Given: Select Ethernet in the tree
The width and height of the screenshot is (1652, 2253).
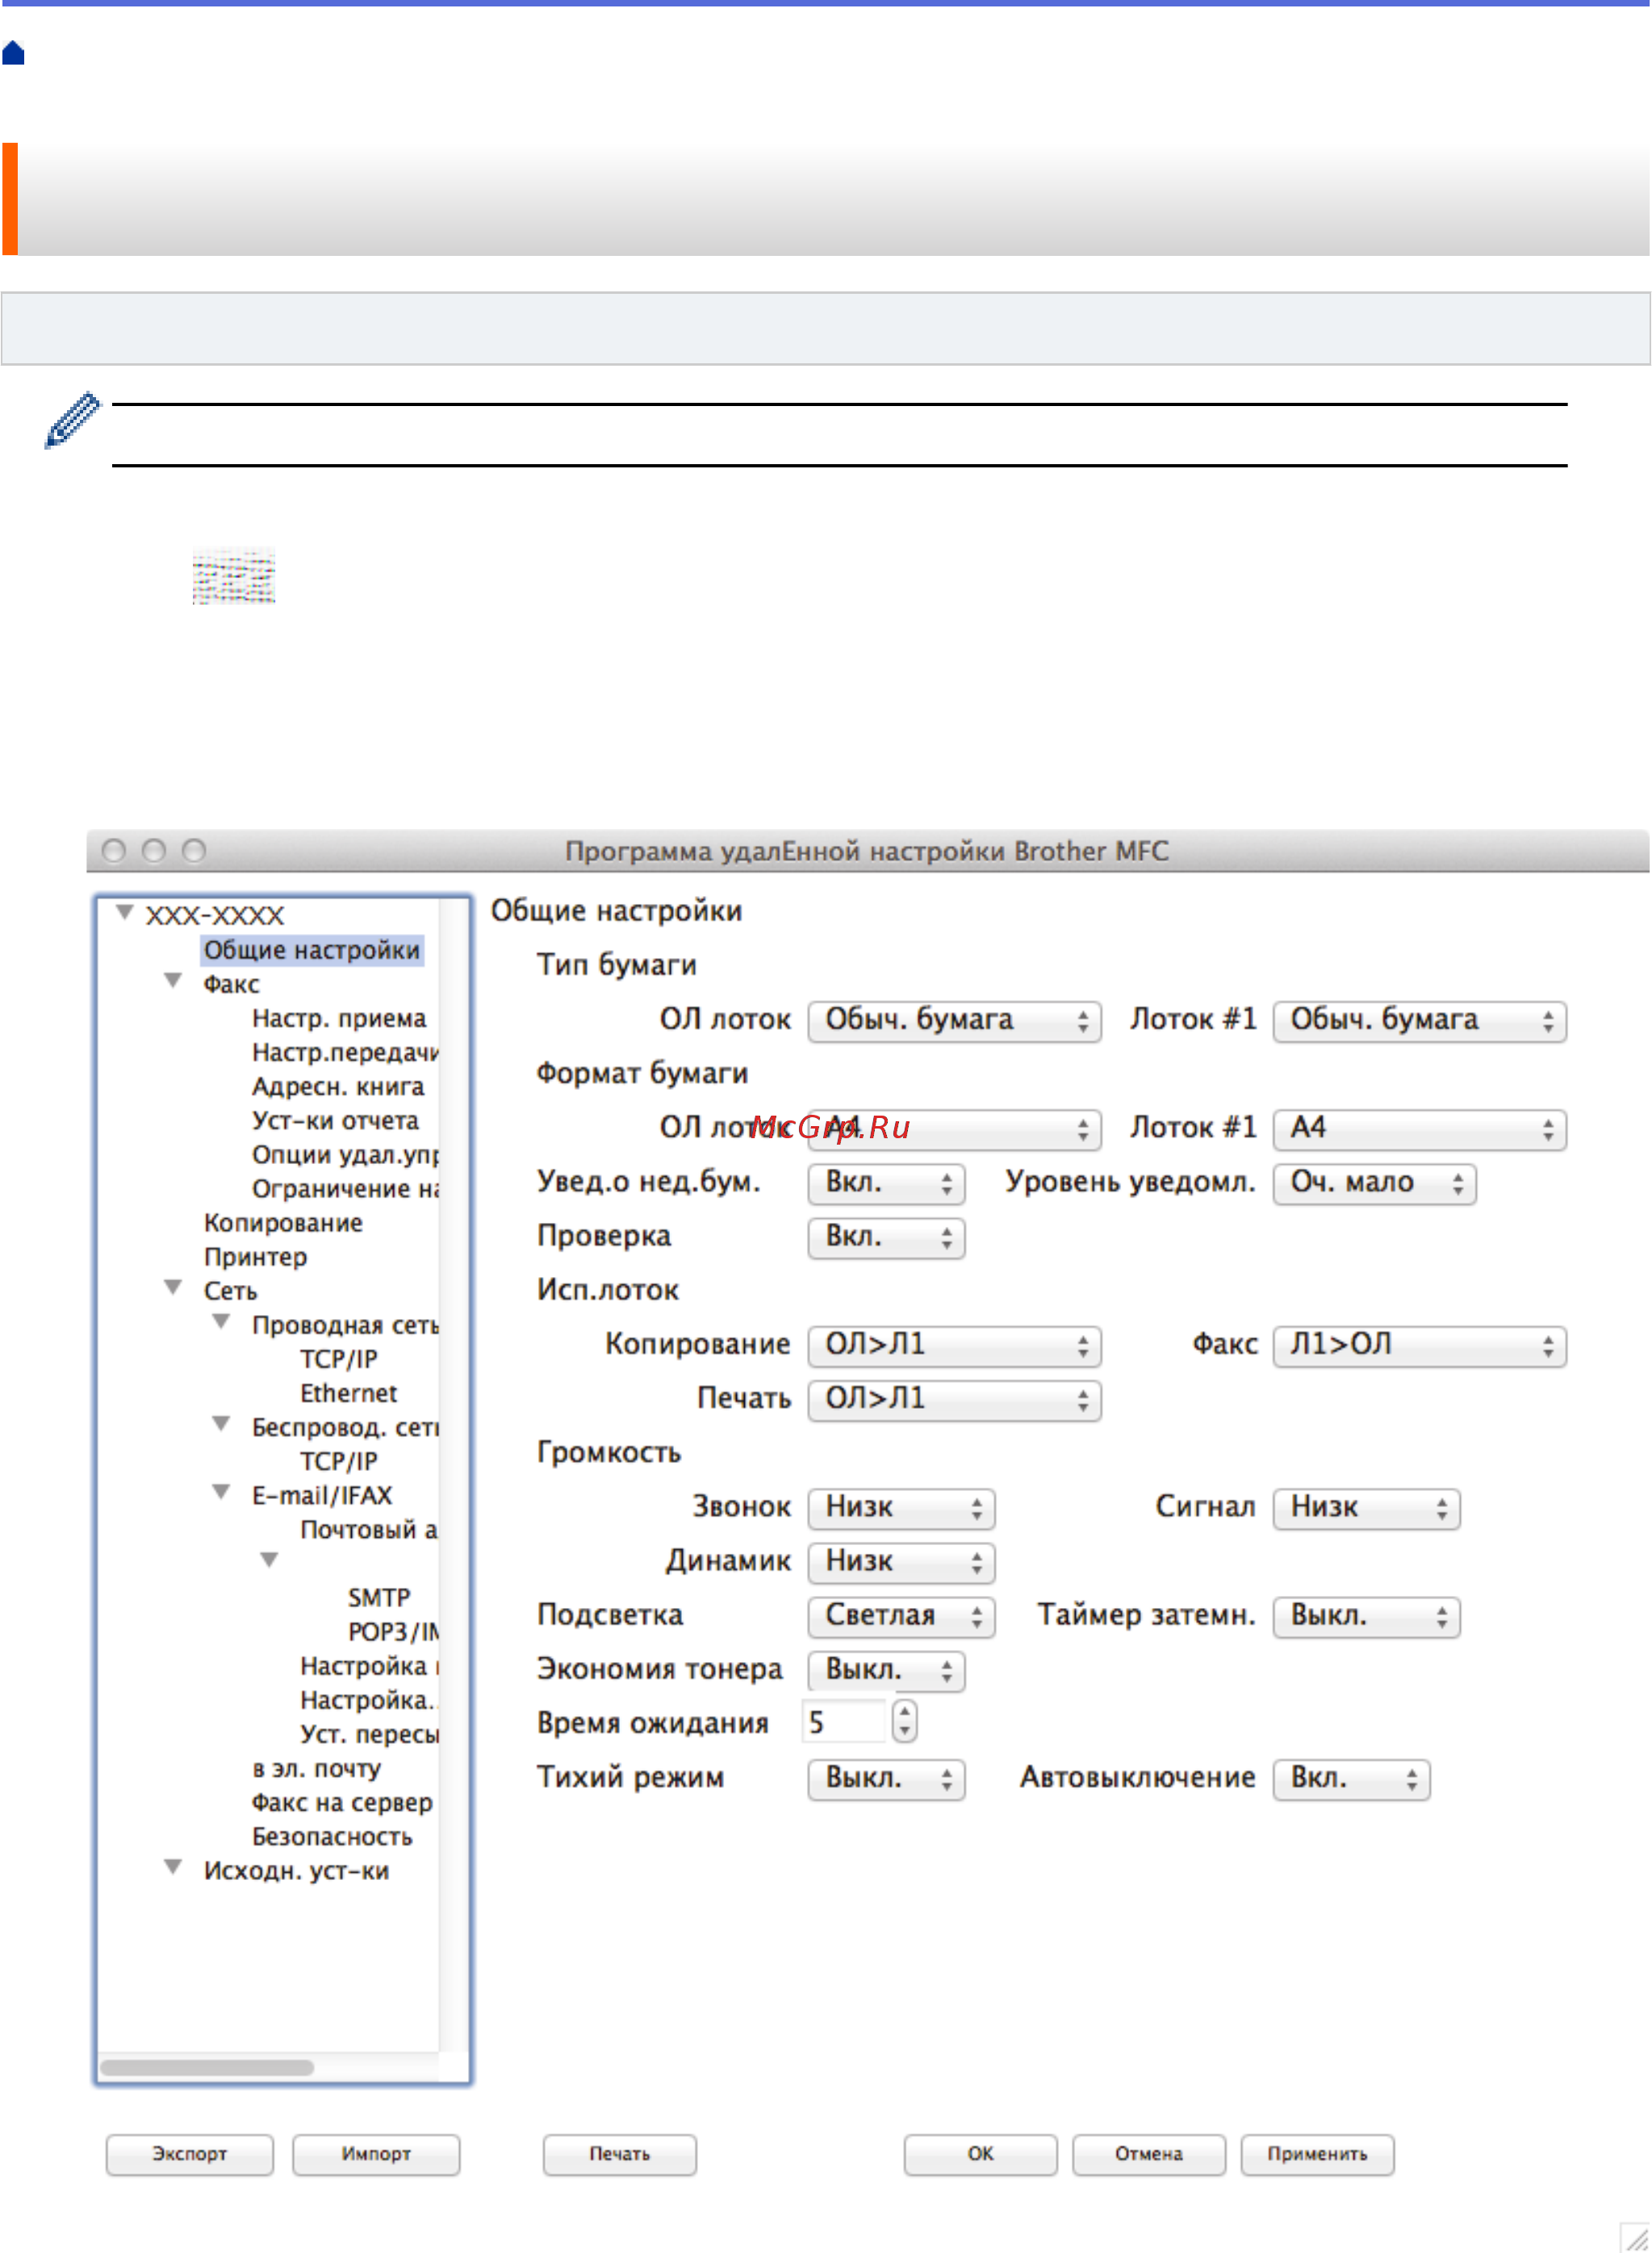Looking at the screenshot, I should [348, 1393].
